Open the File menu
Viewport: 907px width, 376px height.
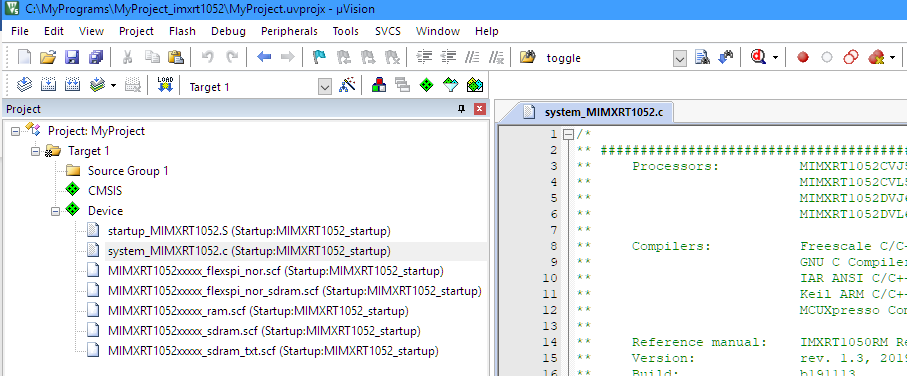pyautogui.click(x=20, y=31)
